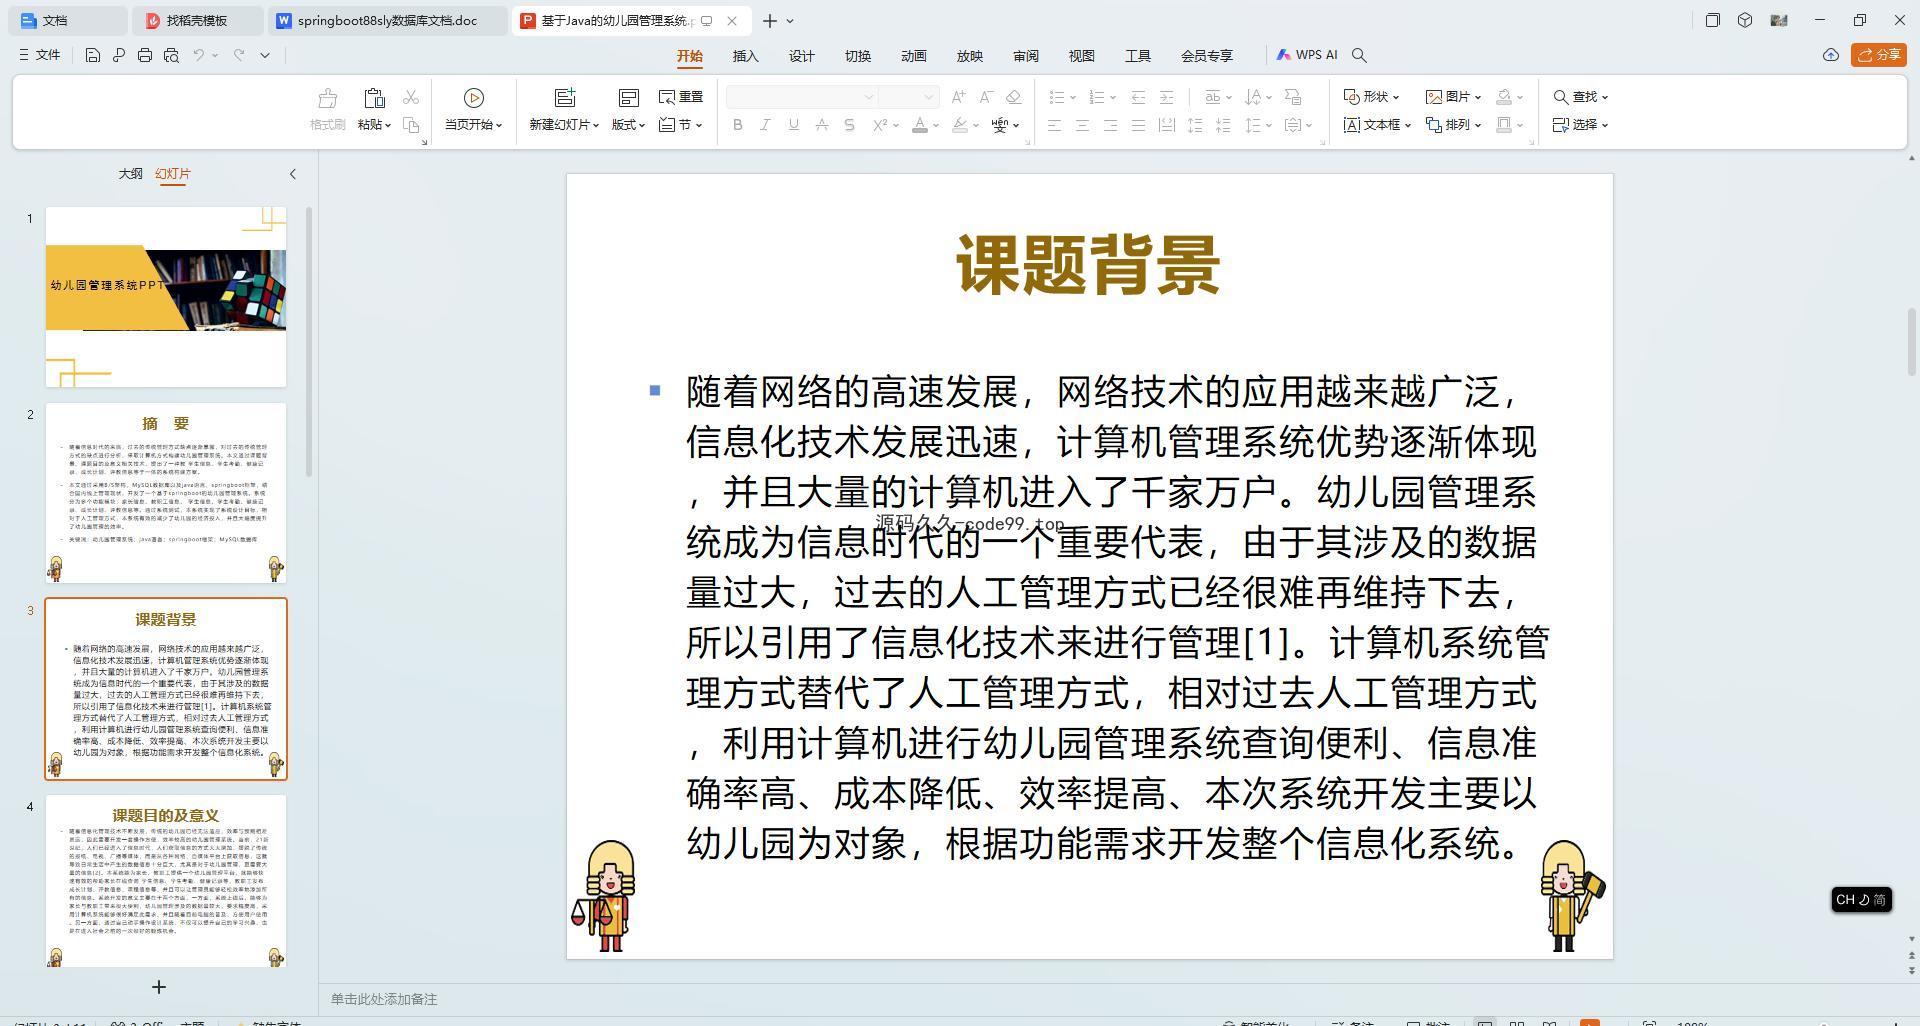Click the Save icon in quick toolbar
1920x1026 pixels.
tap(92, 55)
